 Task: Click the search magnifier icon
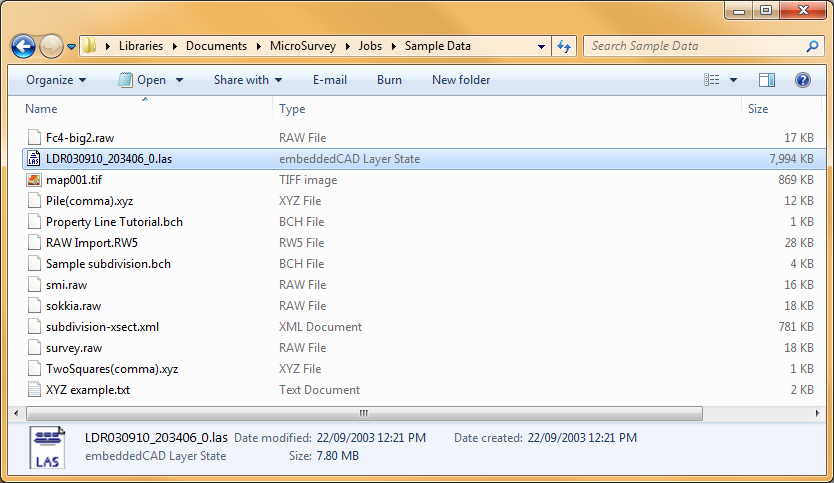point(812,46)
